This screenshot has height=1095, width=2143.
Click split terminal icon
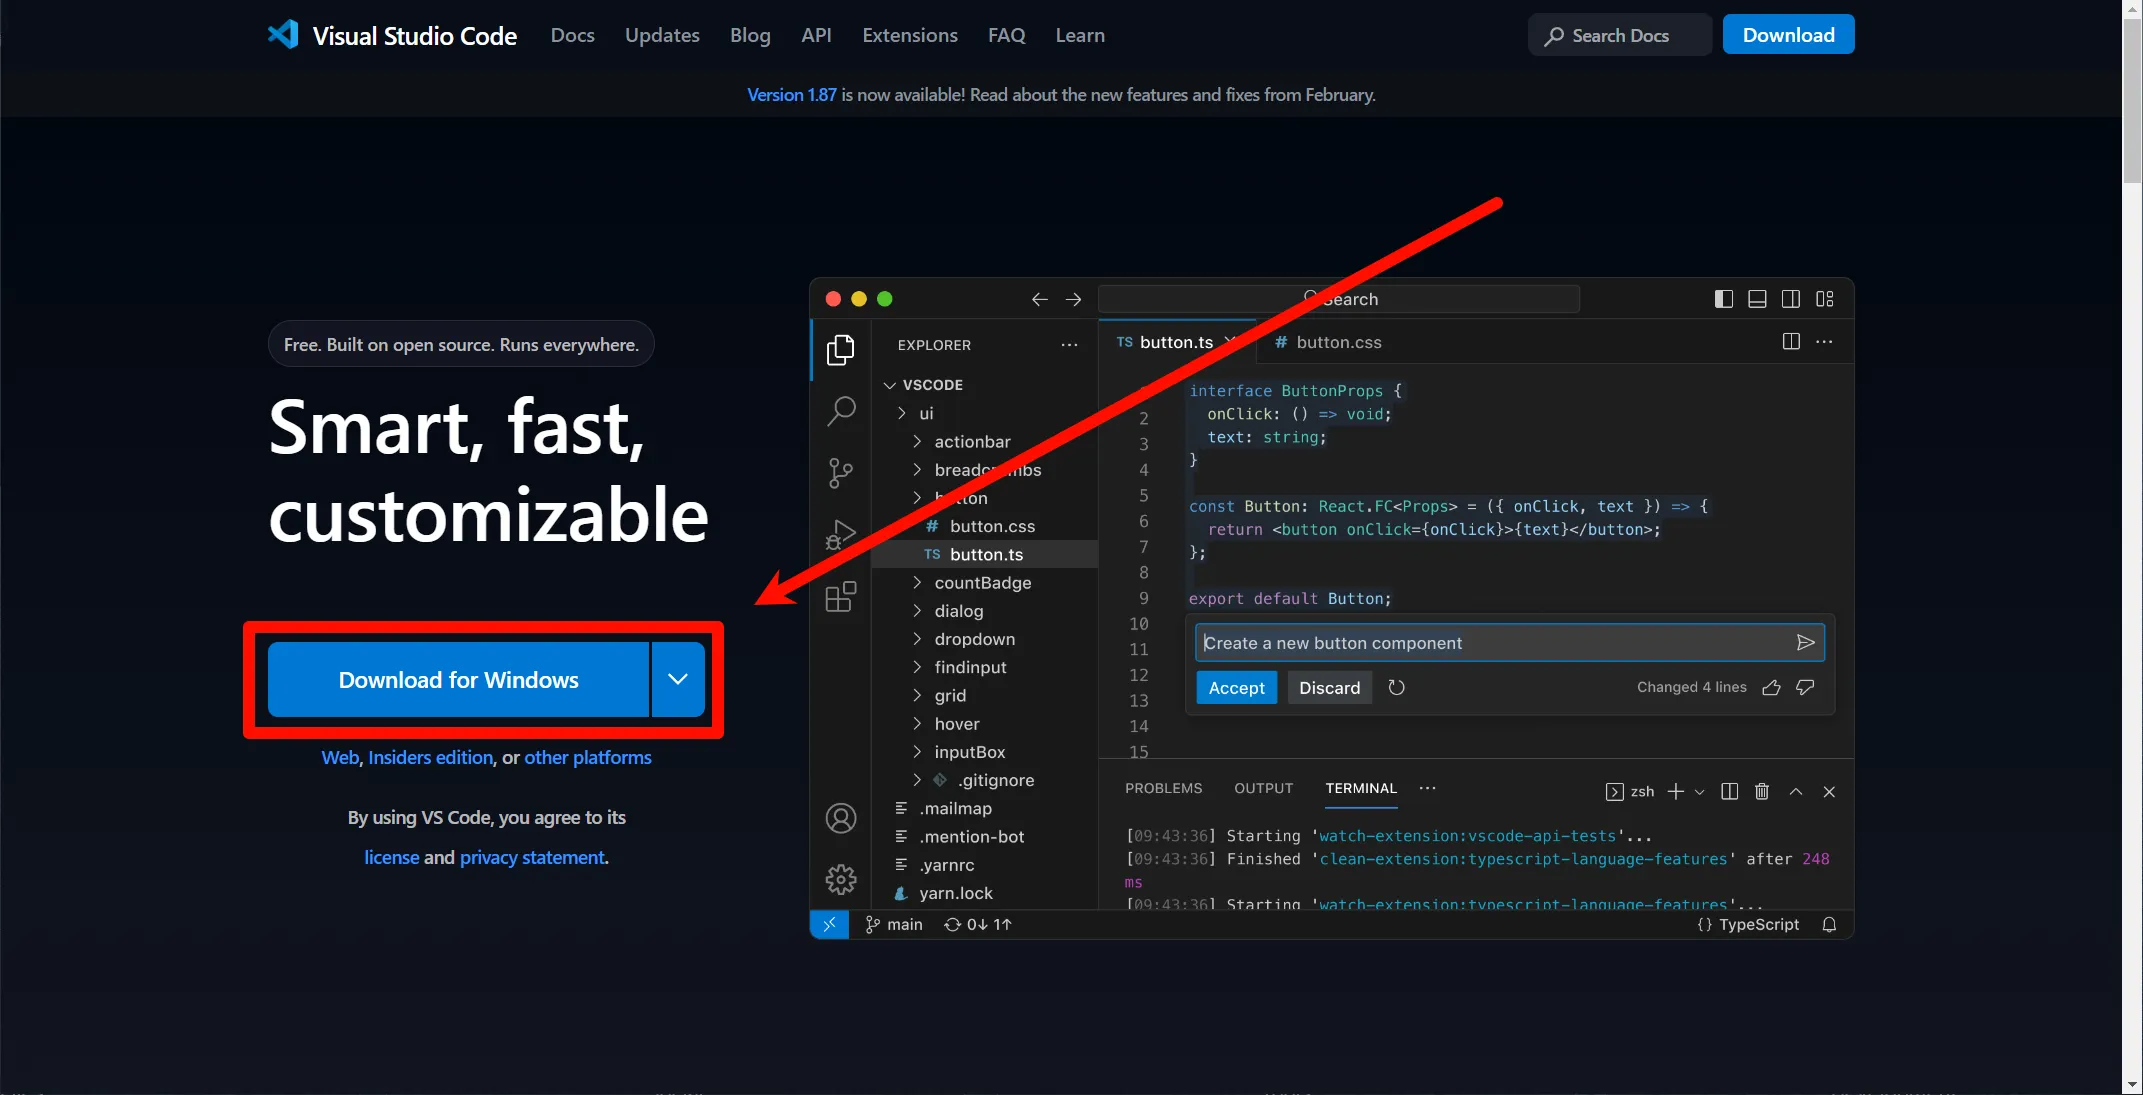(x=1729, y=792)
